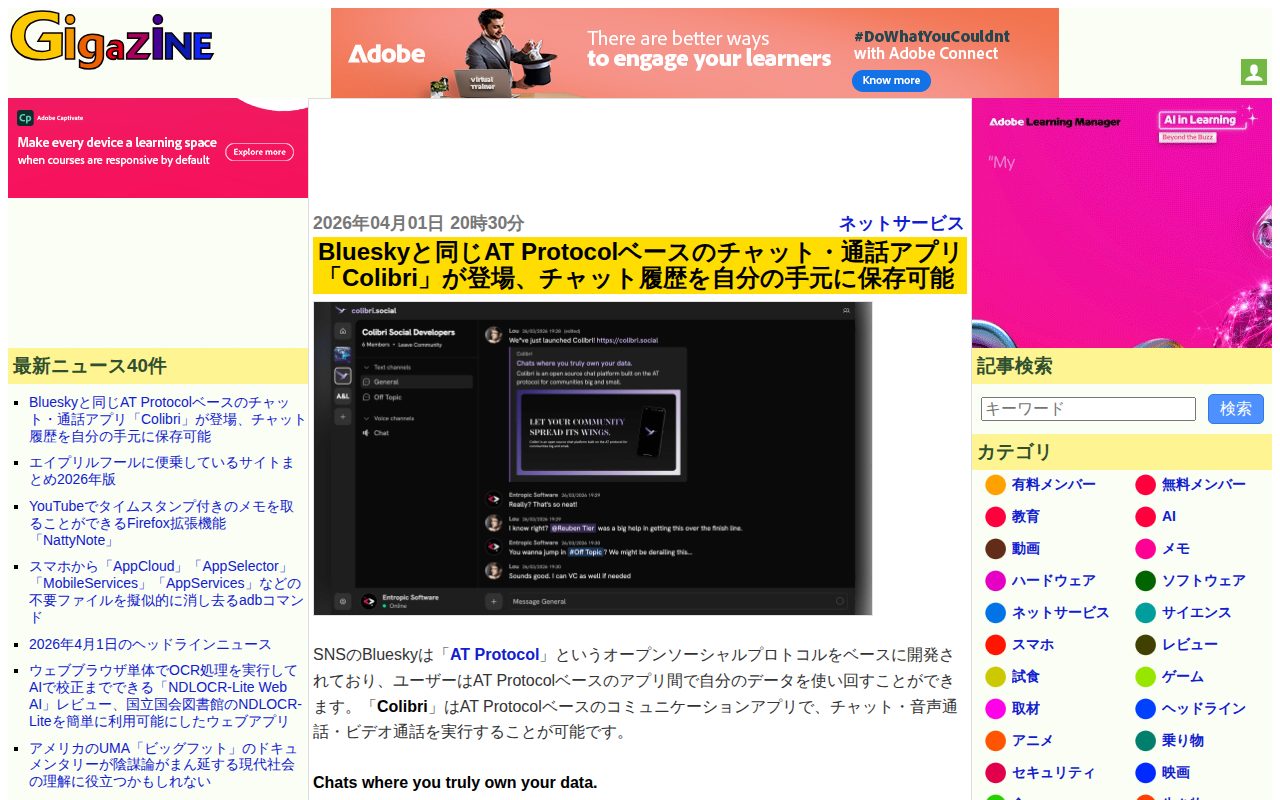Focus the キーワード search input field
Image resolution: width=1280 pixels, height=800 pixels.
coord(1088,409)
